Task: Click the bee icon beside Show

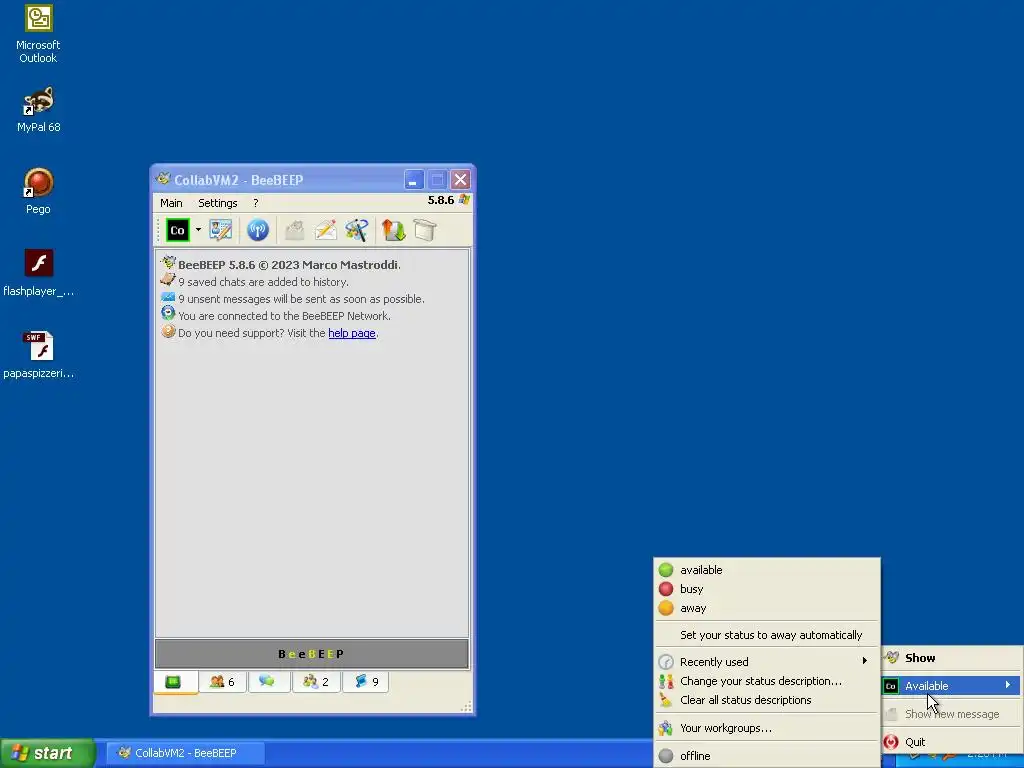Action: 891,658
